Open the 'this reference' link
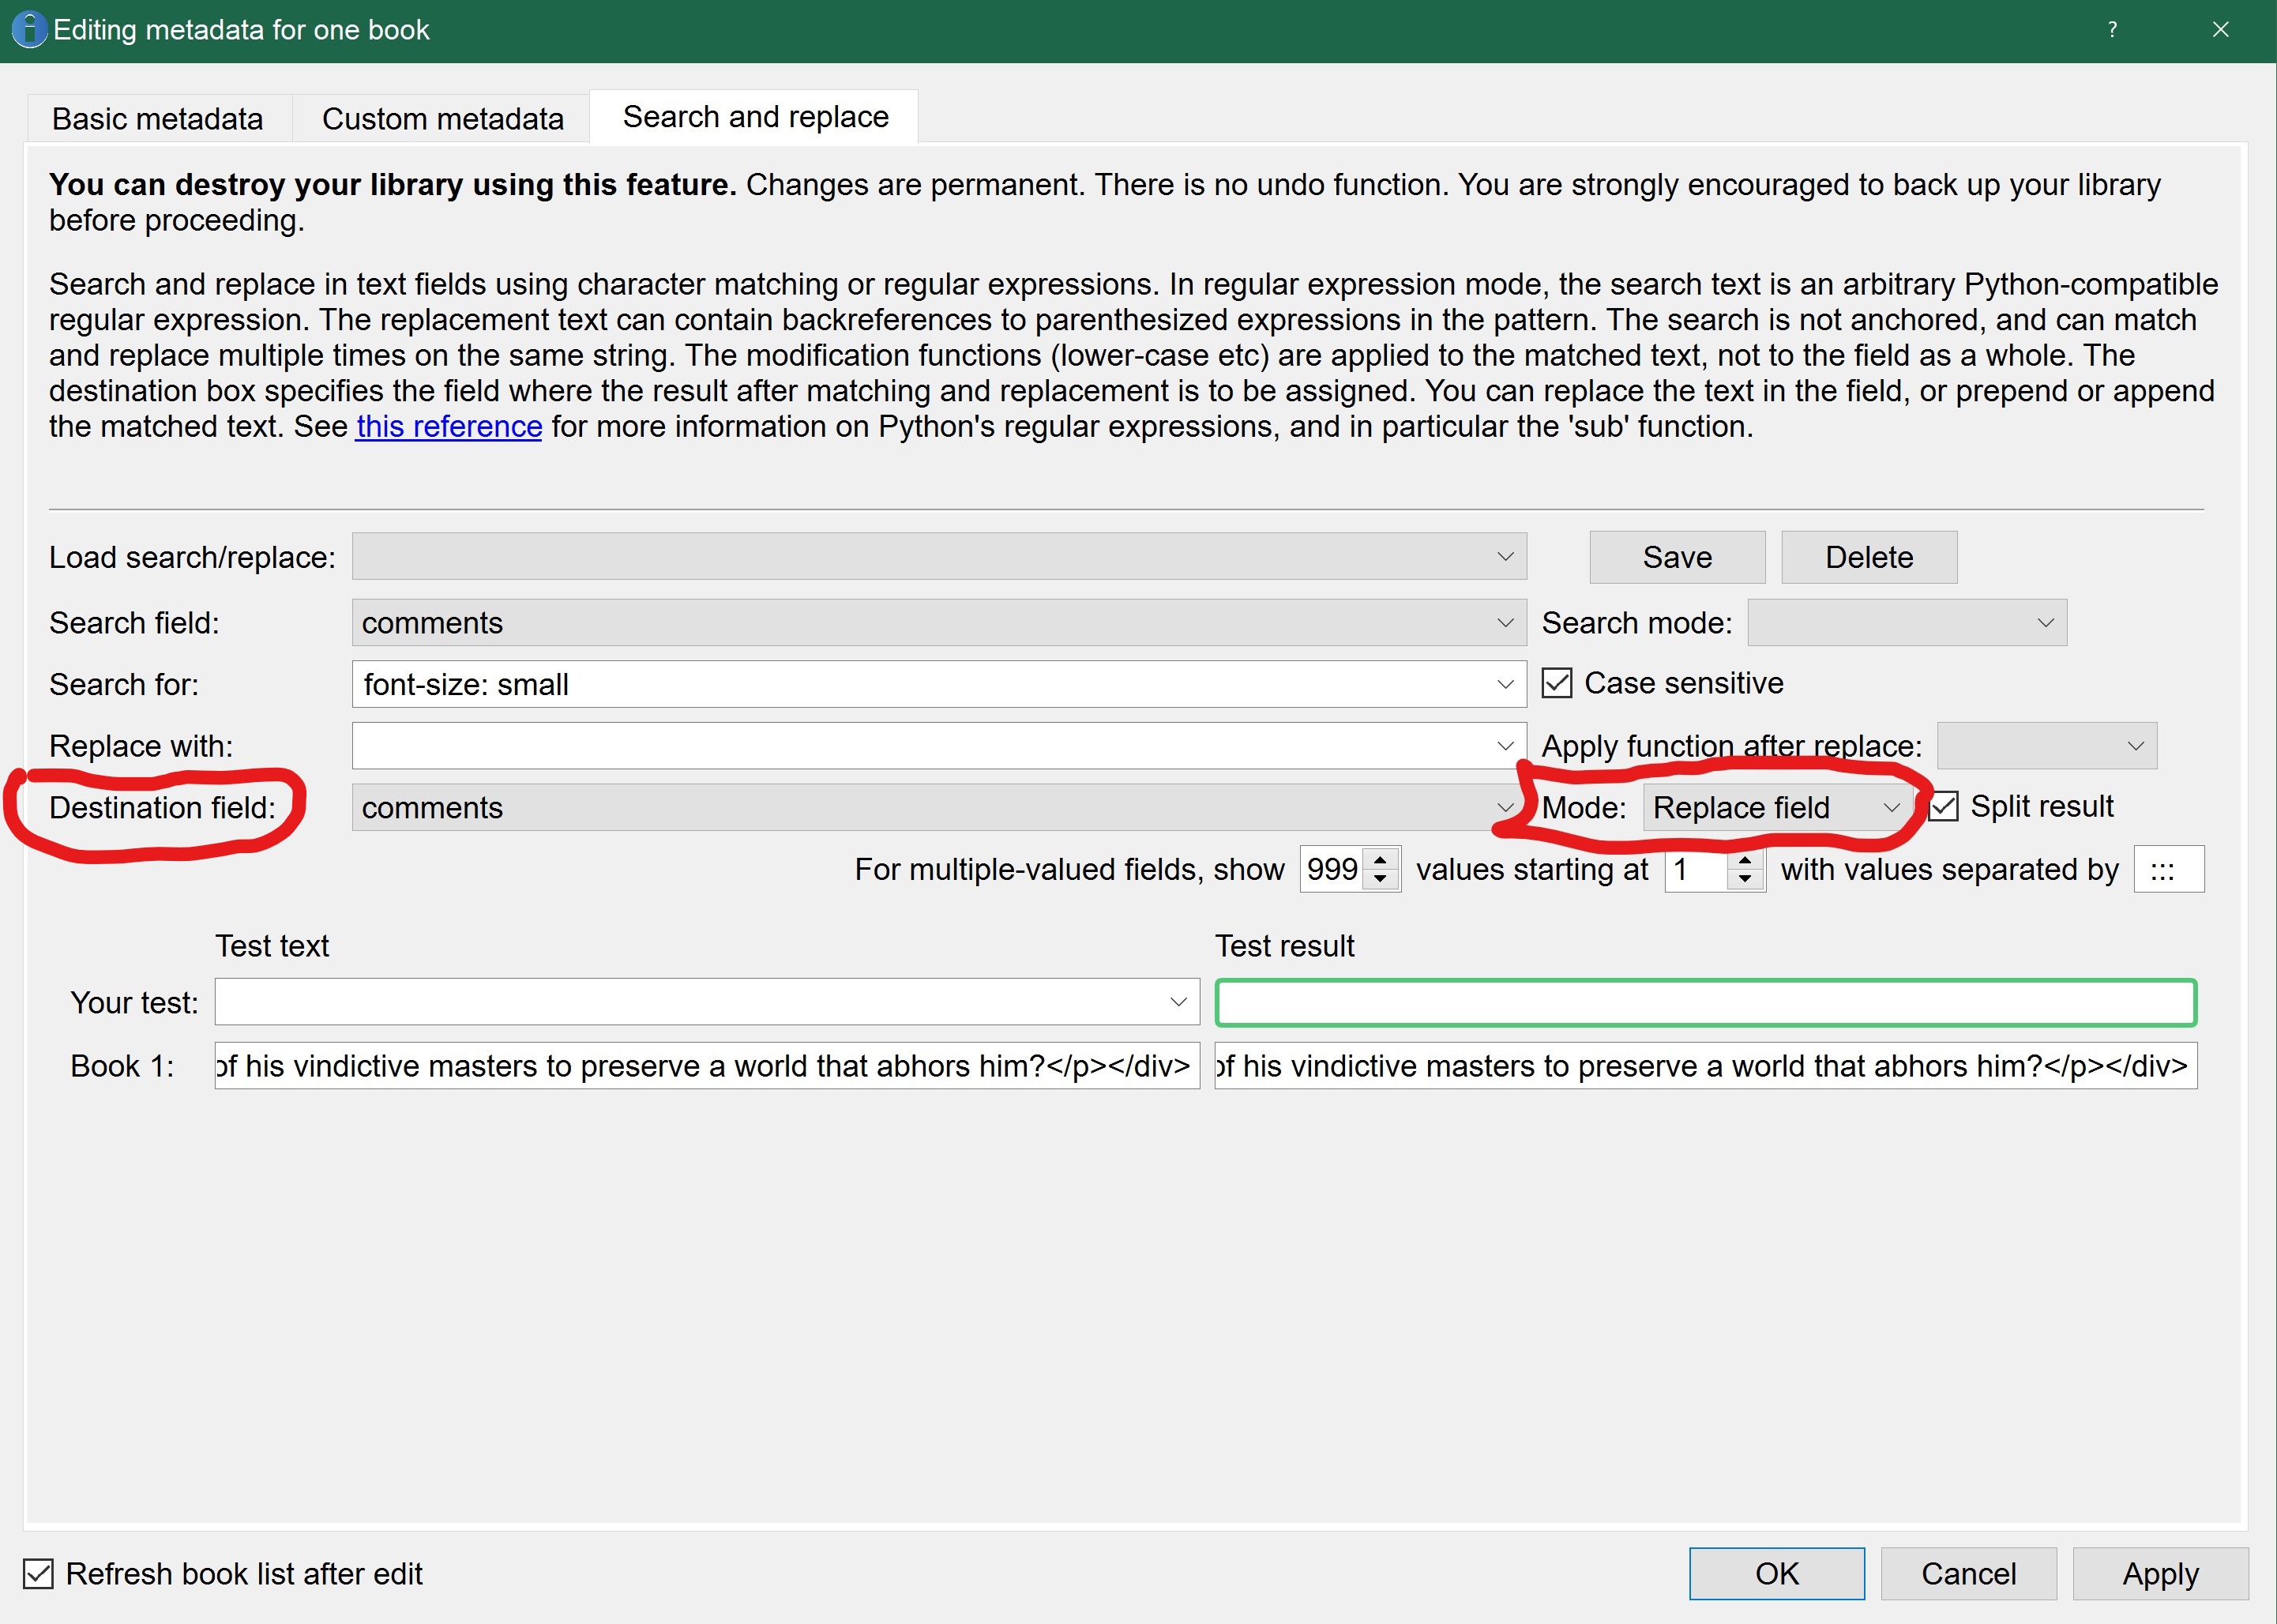The width and height of the screenshot is (2277, 1624). click(449, 427)
